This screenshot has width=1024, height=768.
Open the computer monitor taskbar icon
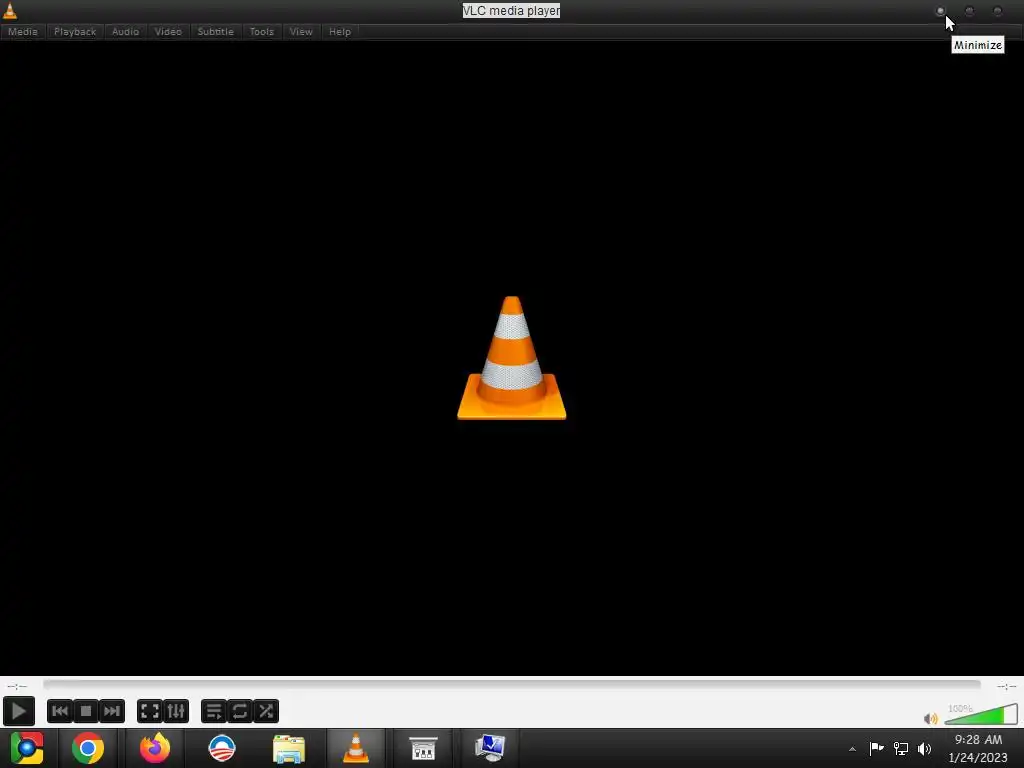click(490, 748)
